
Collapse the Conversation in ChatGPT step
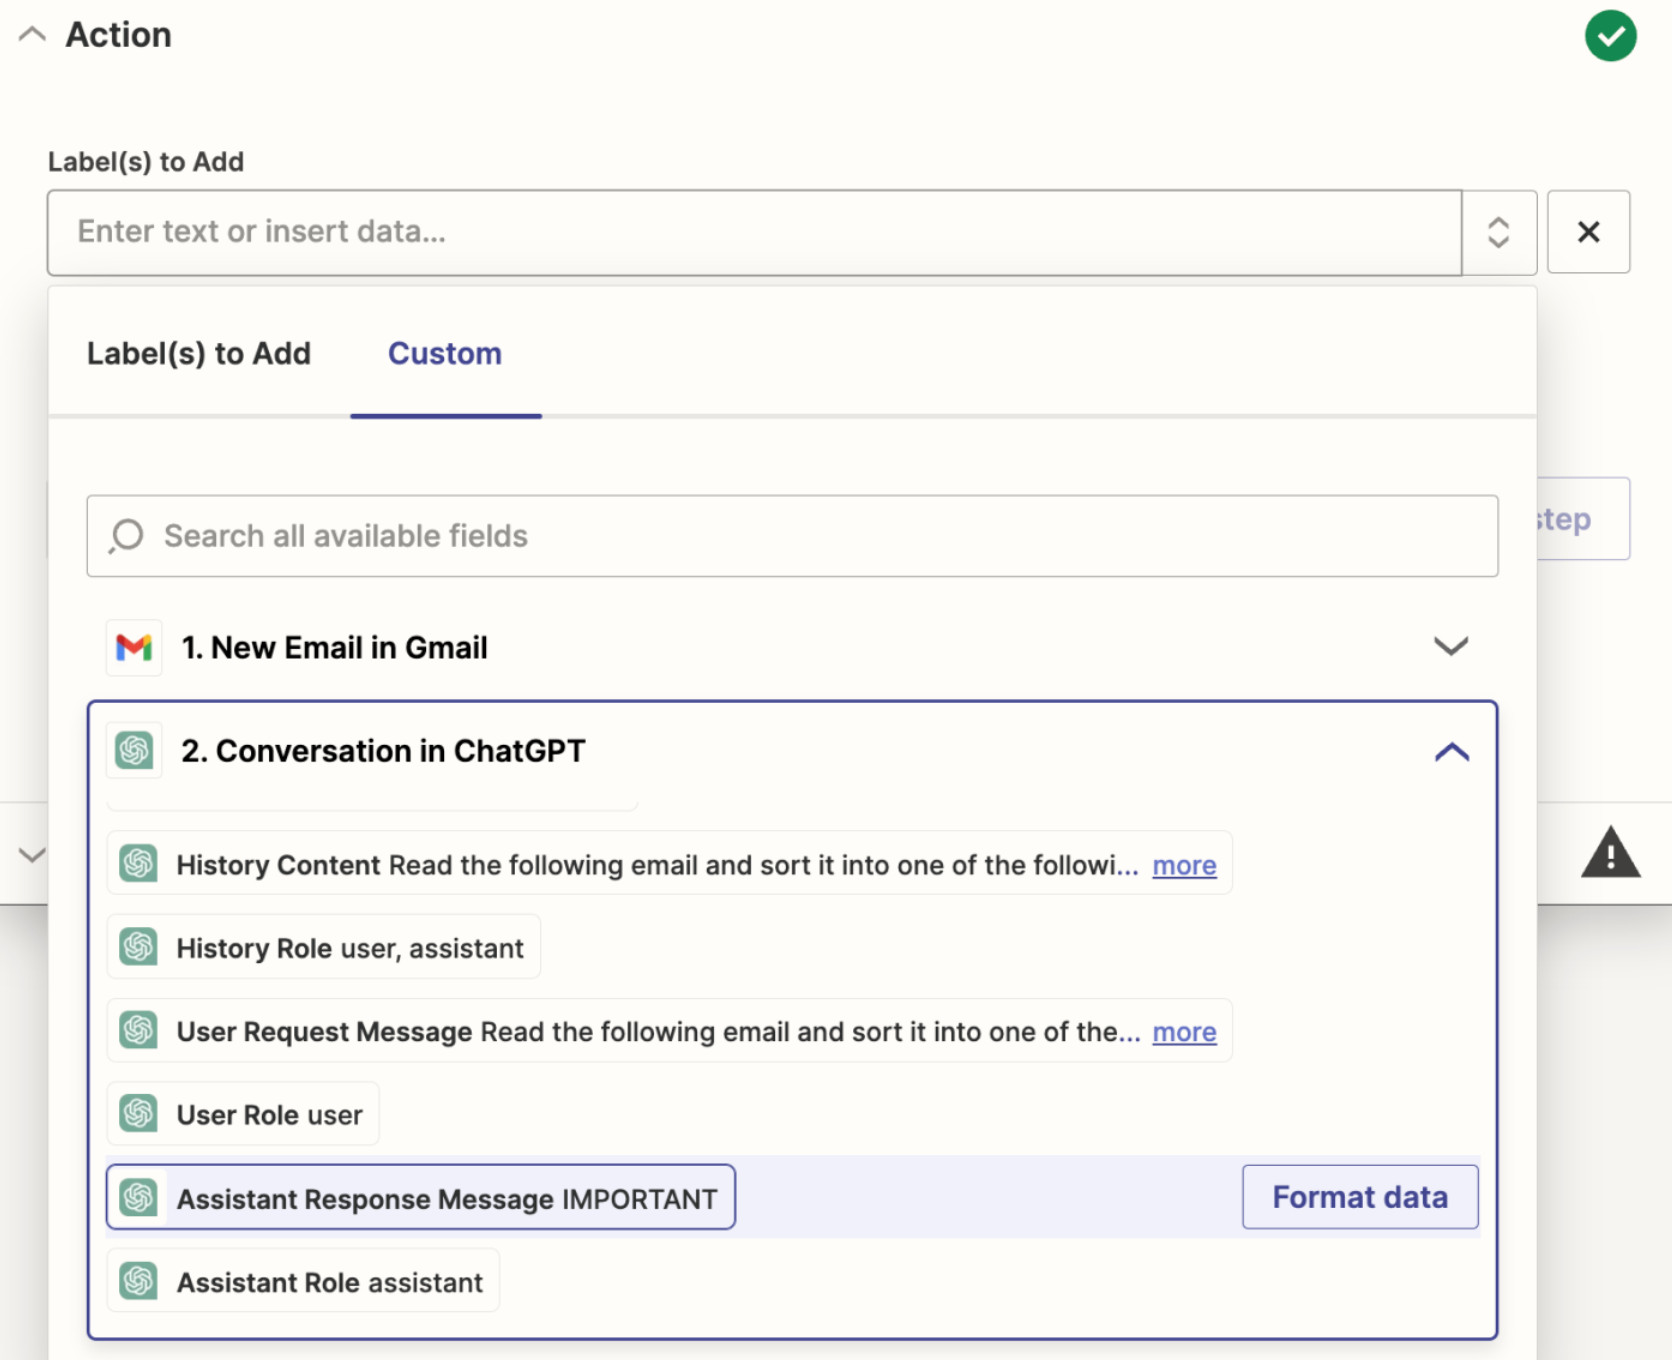point(1451,752)
